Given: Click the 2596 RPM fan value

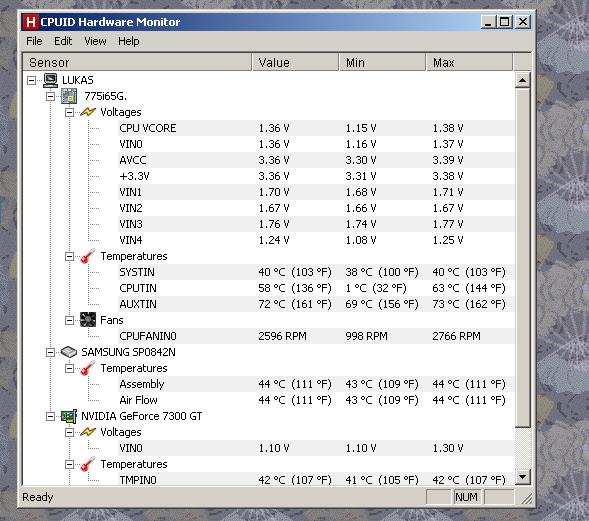Looking at the screenshot, I should pyautogui.click(x=282, y=336).
